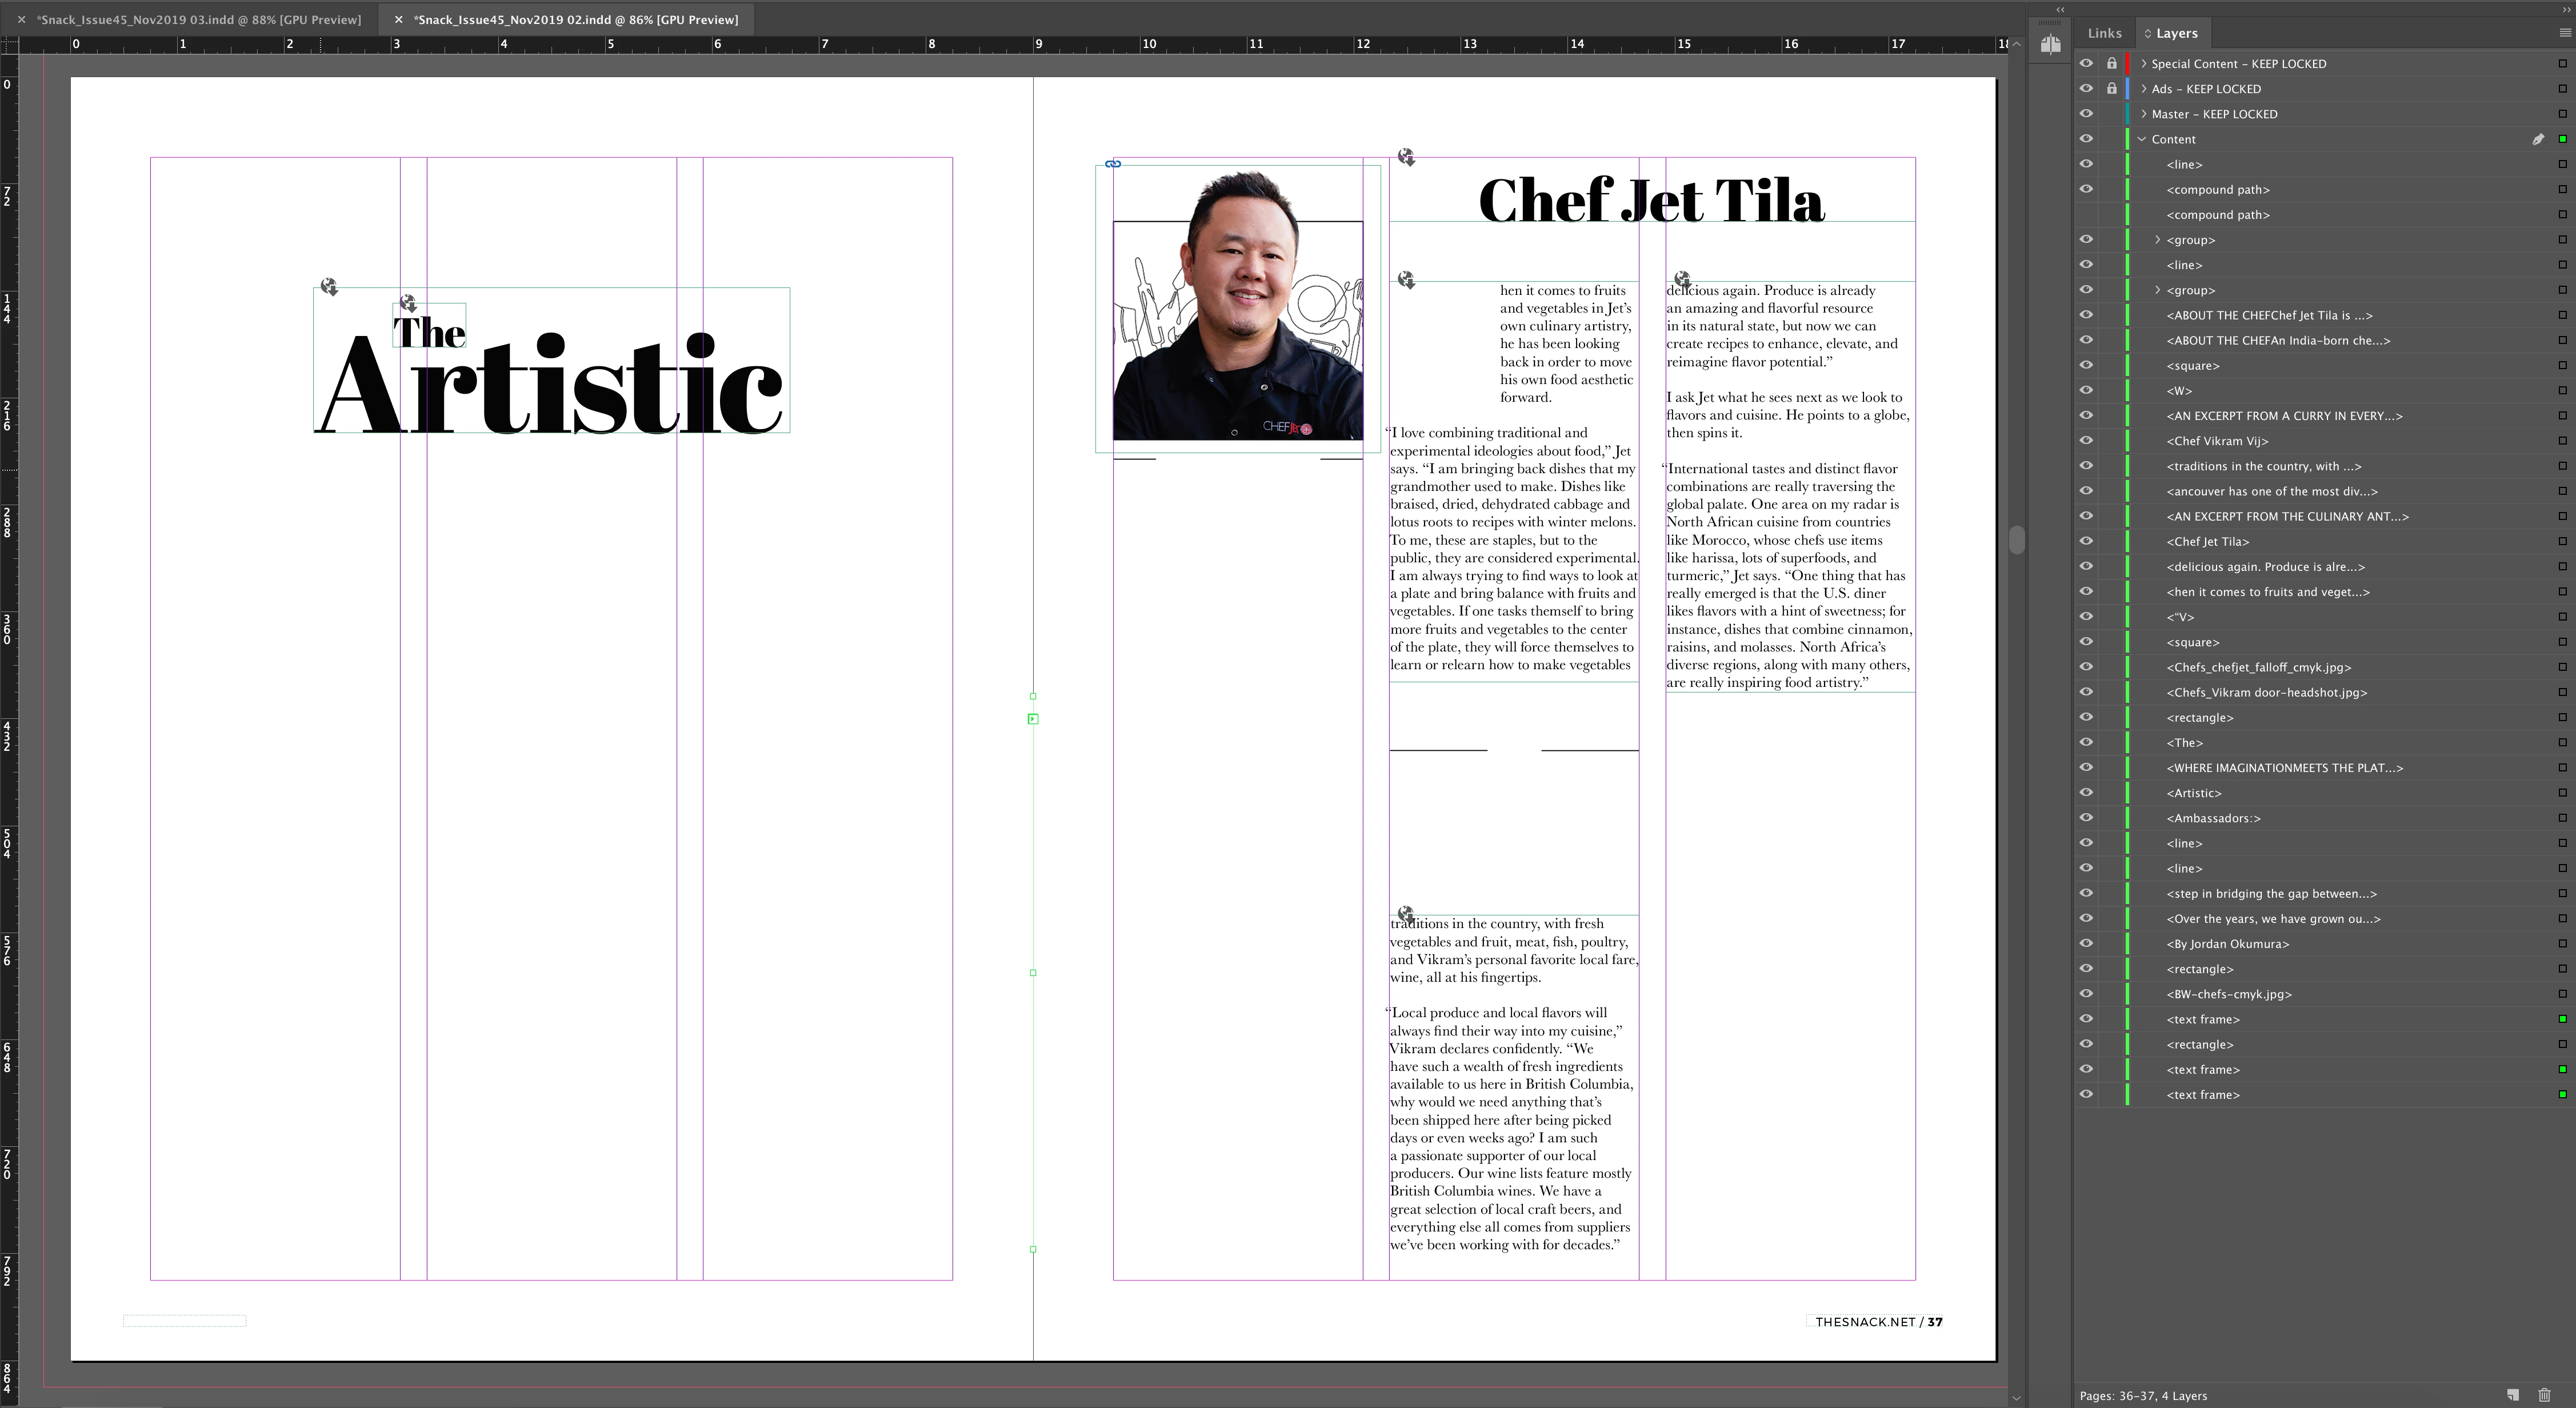This screenshot has height=1408, width=2576.
Task: Click the collapsed CC Libraries panel icon
Action: tap(2050, 45)
